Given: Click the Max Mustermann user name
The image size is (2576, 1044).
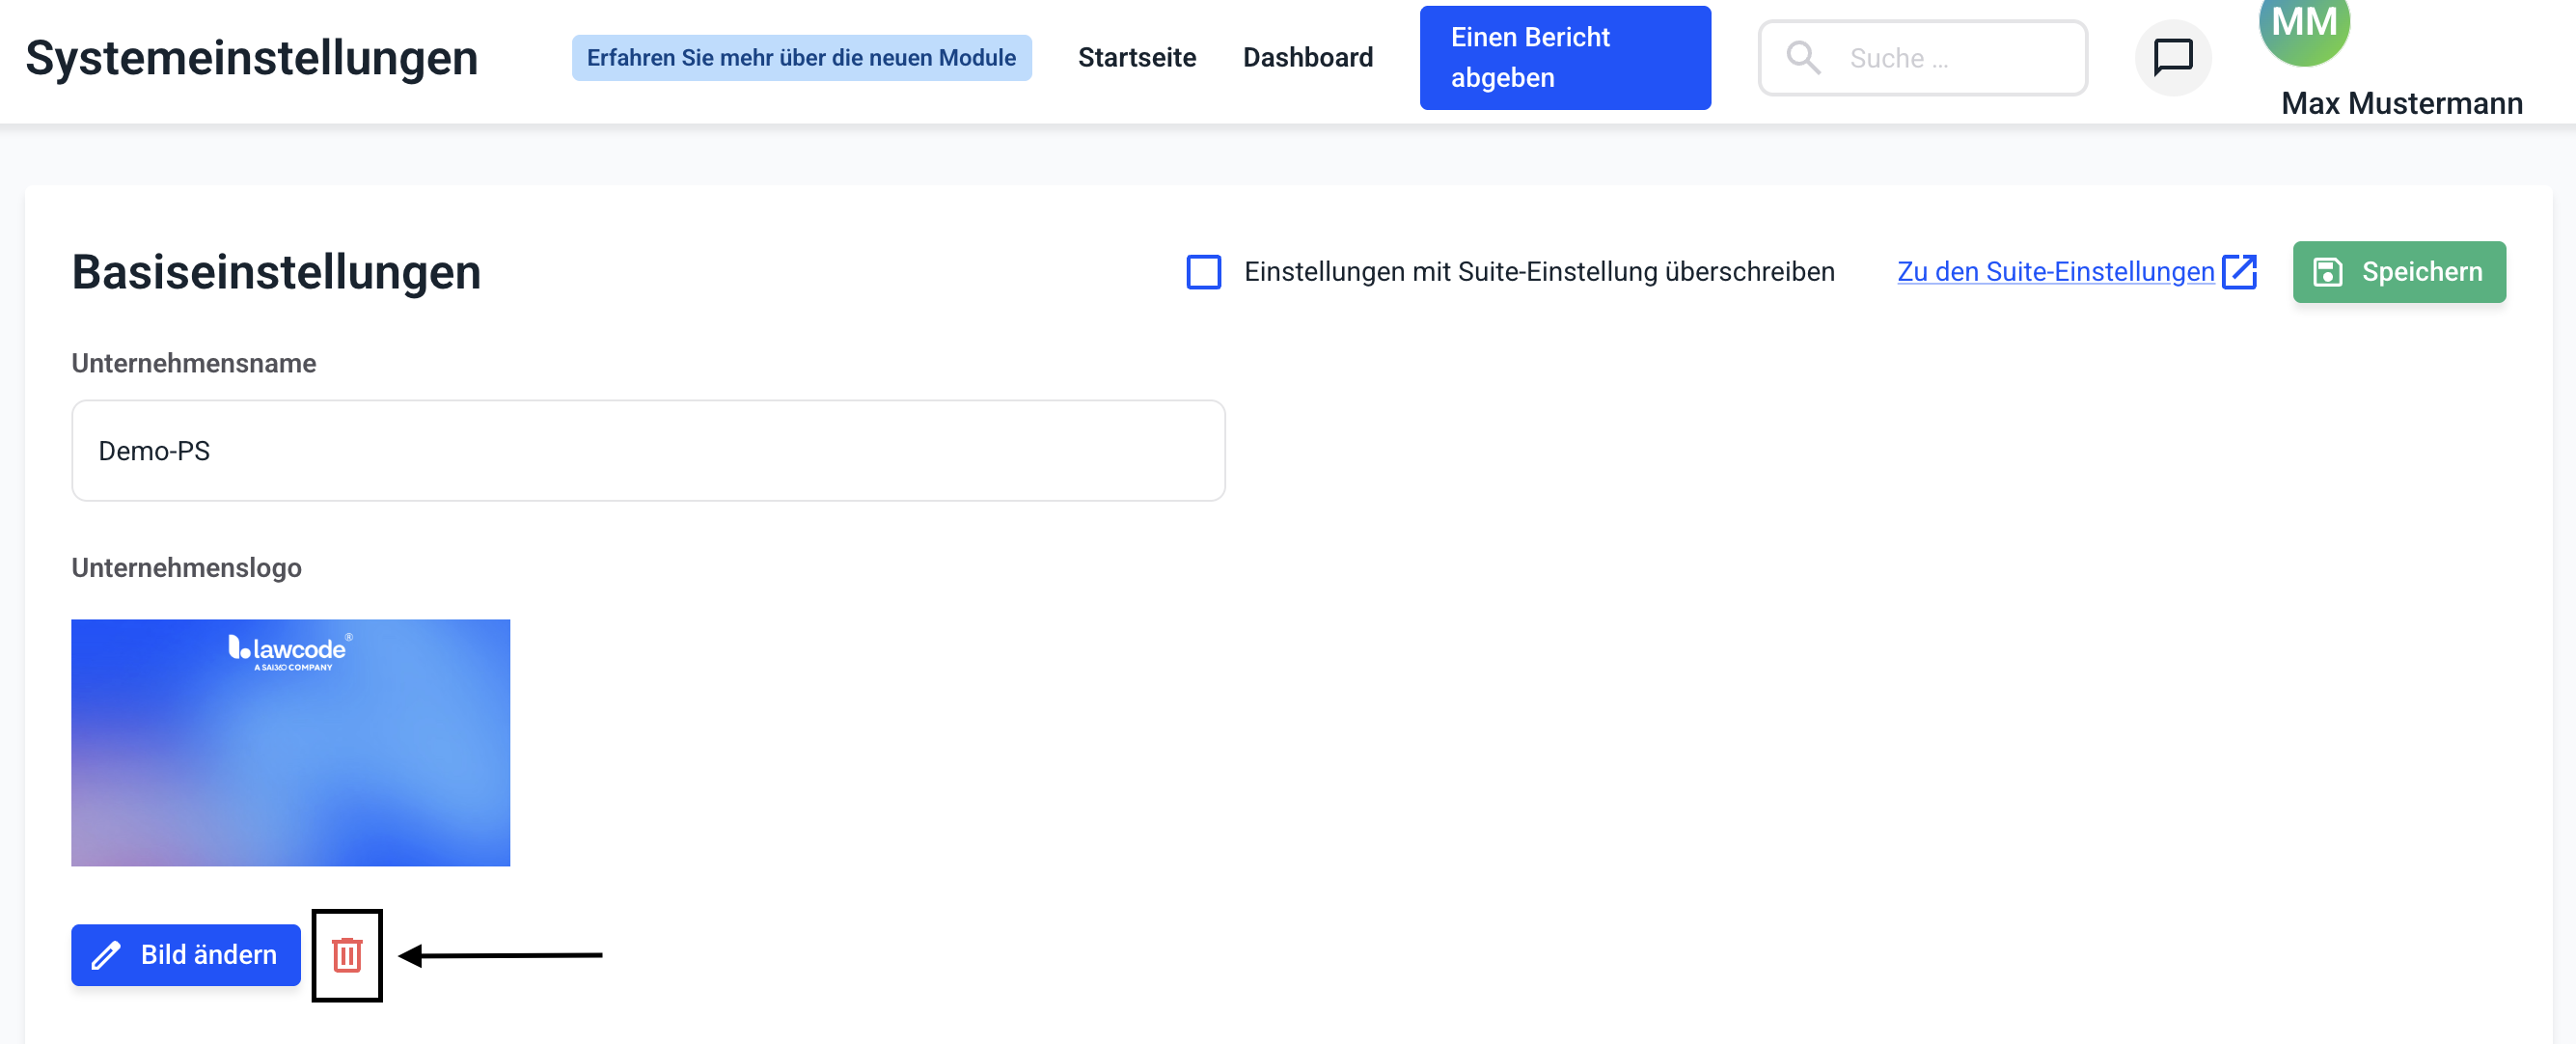Looking at the screenshot, I should pos(2401,103).
